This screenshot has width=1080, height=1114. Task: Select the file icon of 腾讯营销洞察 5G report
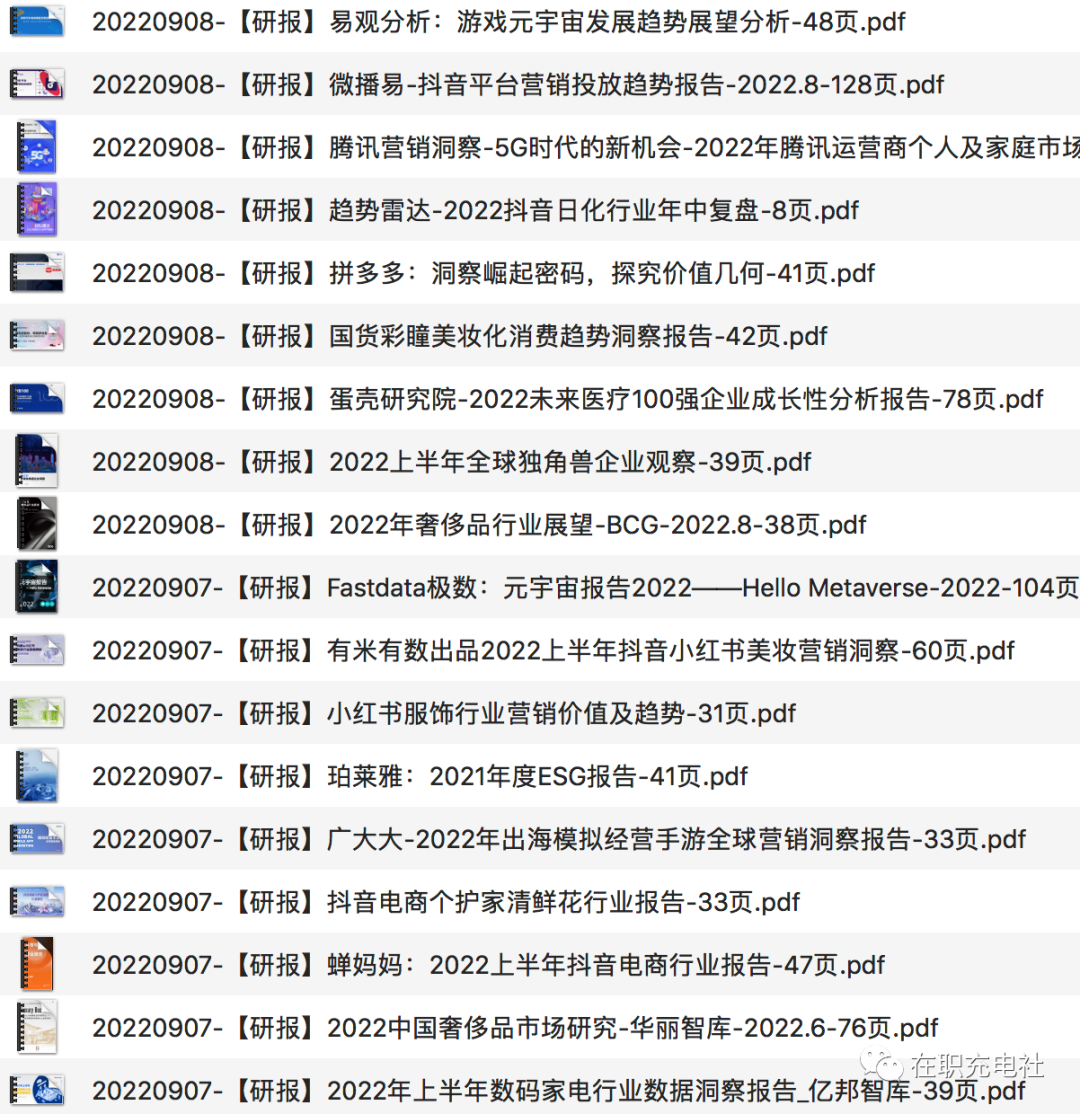click(37, 147)
